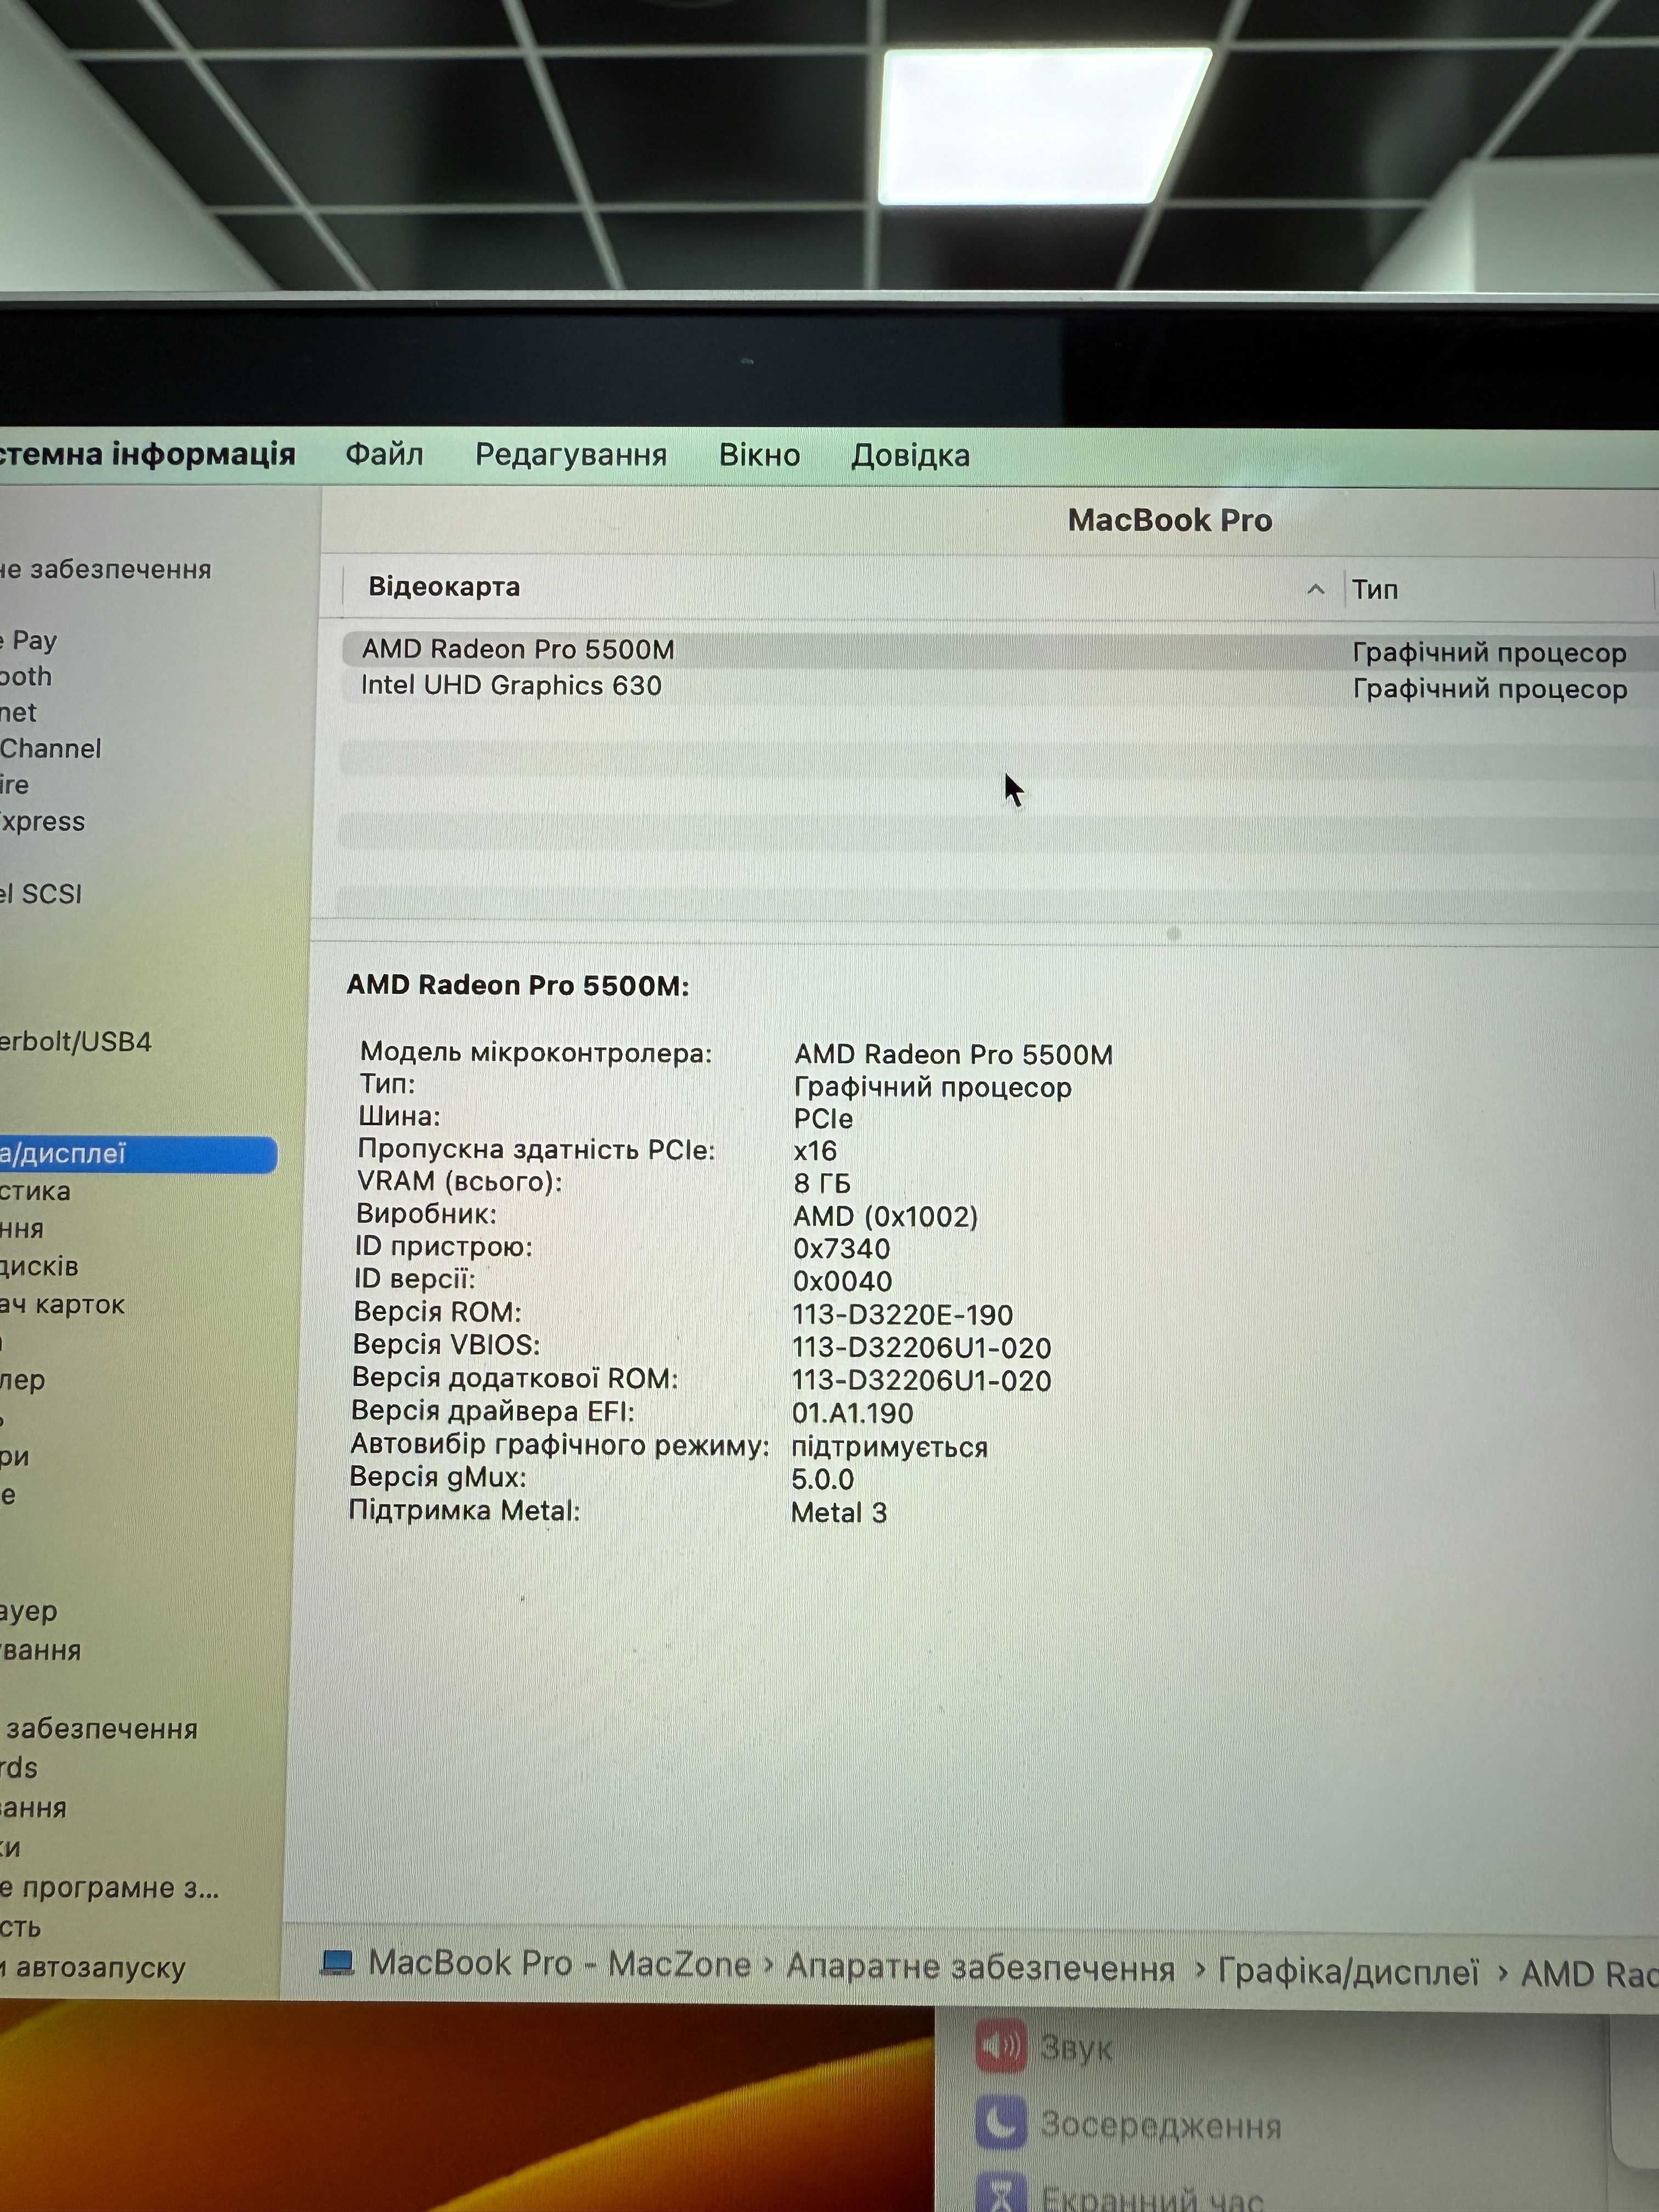Select Ethernet in the sidebar
Image resolution: width=1659 pixels, height=2212 pixels.
[x=18, y=713]
